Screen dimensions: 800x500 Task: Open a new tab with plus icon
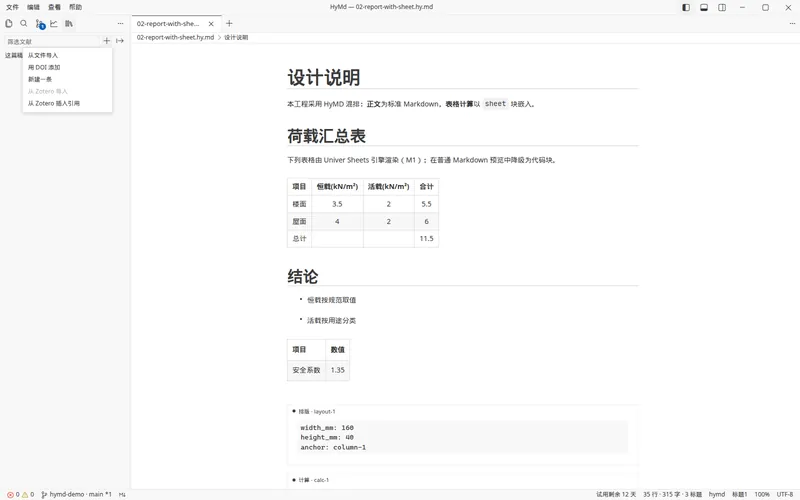pos(229,23)
